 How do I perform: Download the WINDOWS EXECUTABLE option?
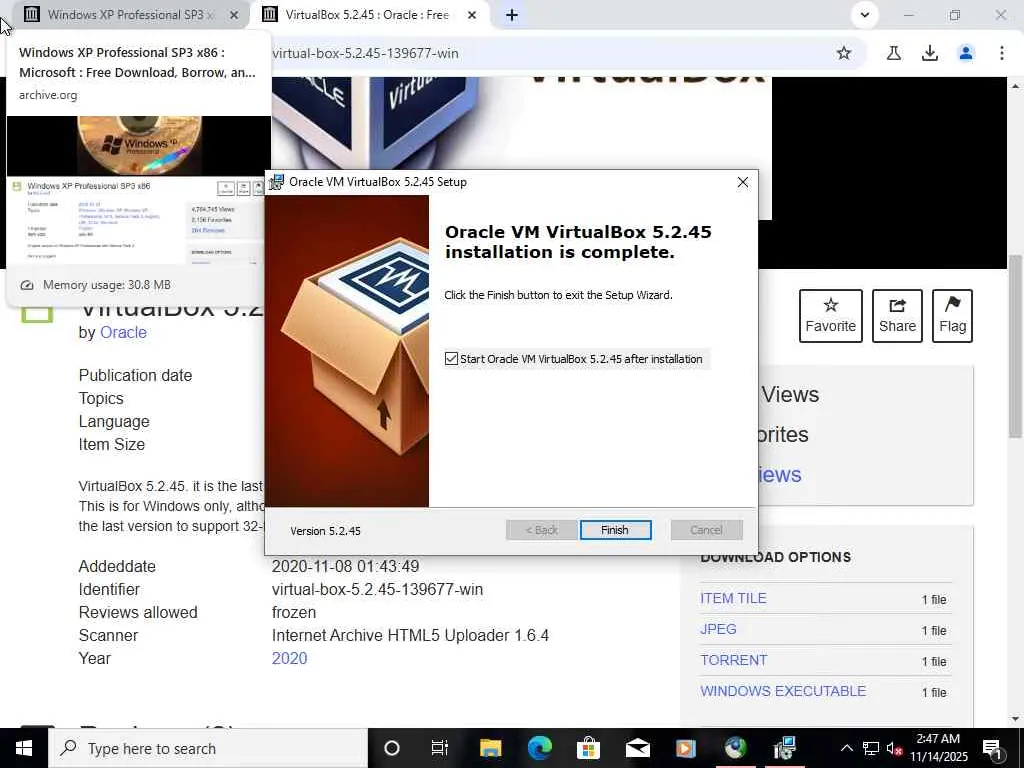click(783, 691)
